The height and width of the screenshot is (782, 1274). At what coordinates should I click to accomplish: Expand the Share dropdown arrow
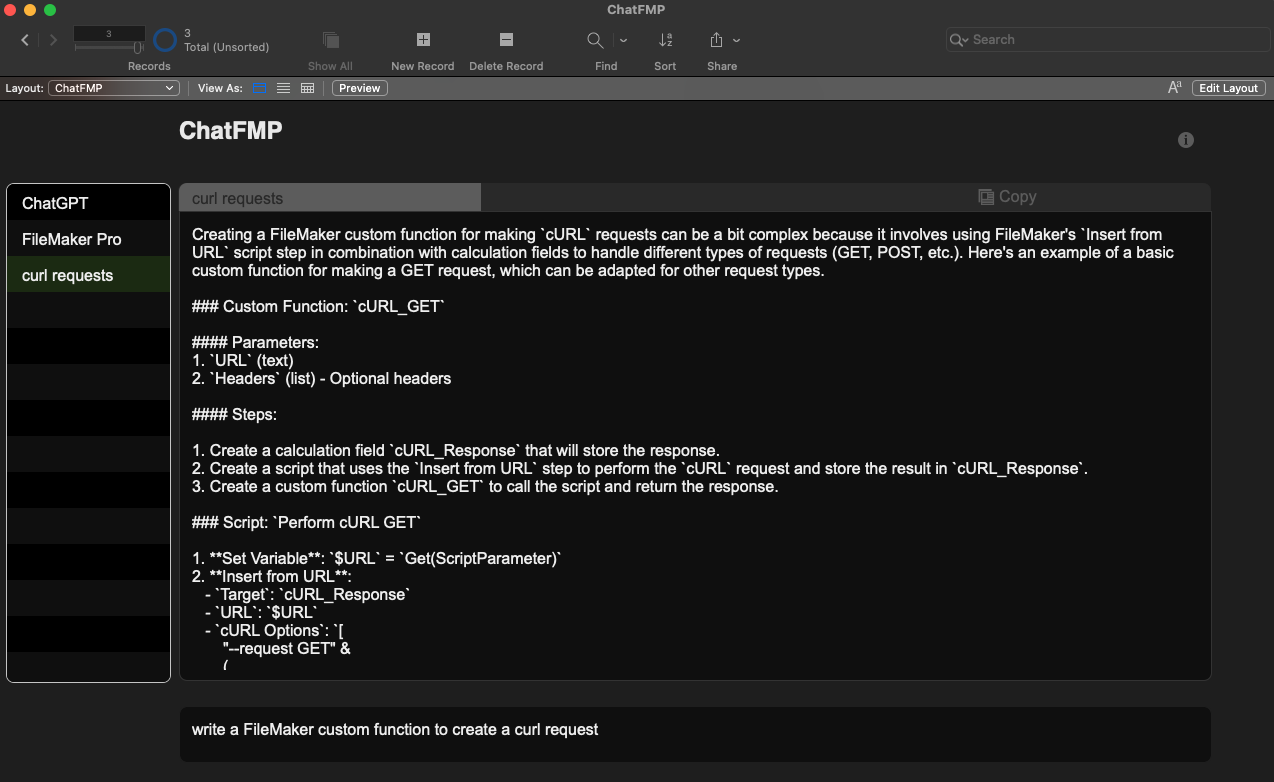pyautogui.click(x=737, y=40)
